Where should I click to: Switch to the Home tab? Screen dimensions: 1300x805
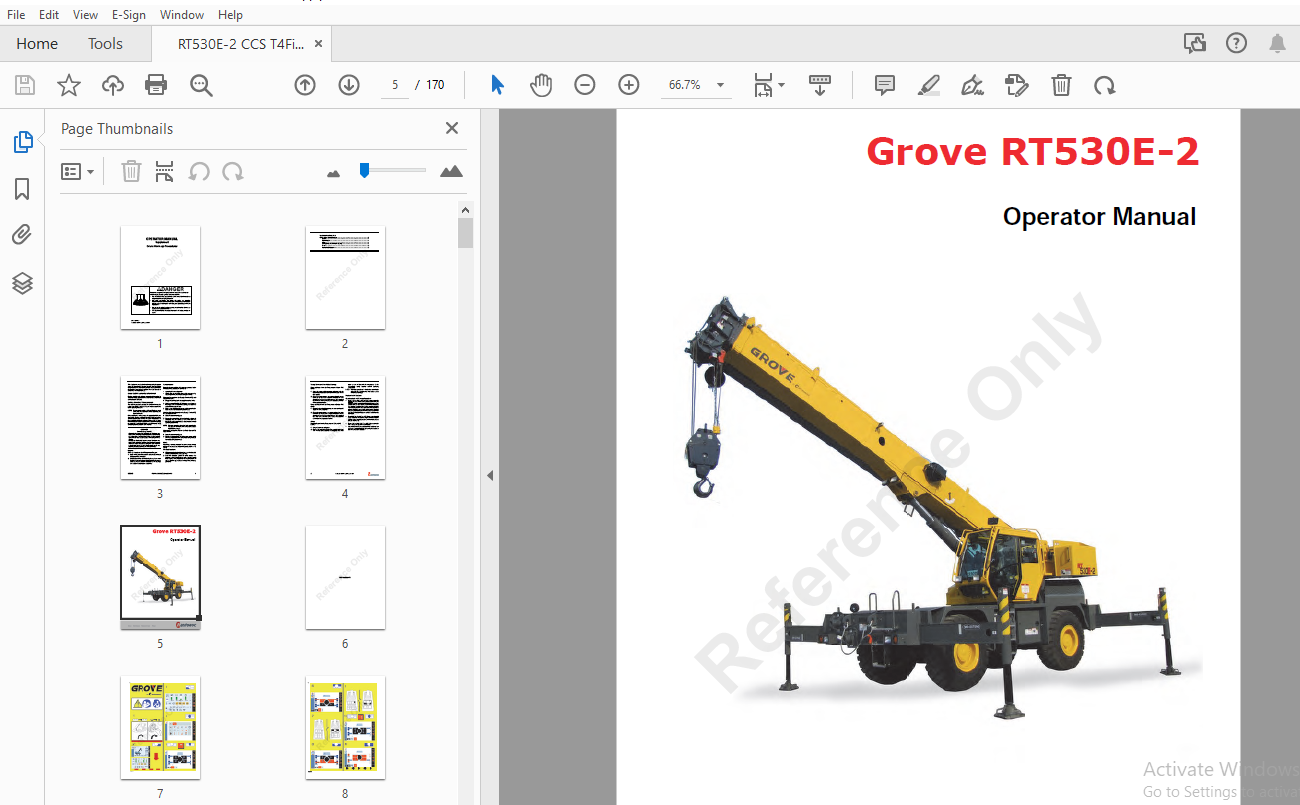(37, 44)
